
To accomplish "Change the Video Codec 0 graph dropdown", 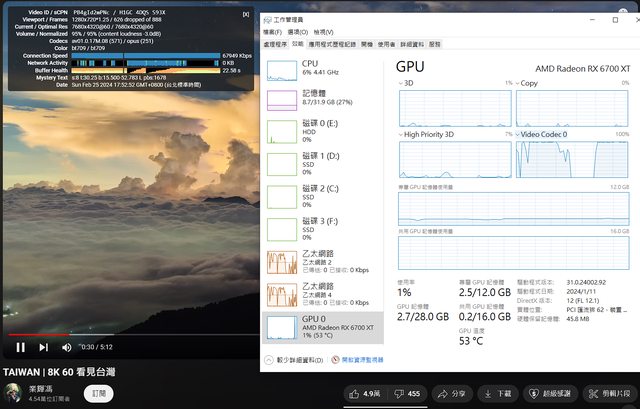I will coord(520,133).
